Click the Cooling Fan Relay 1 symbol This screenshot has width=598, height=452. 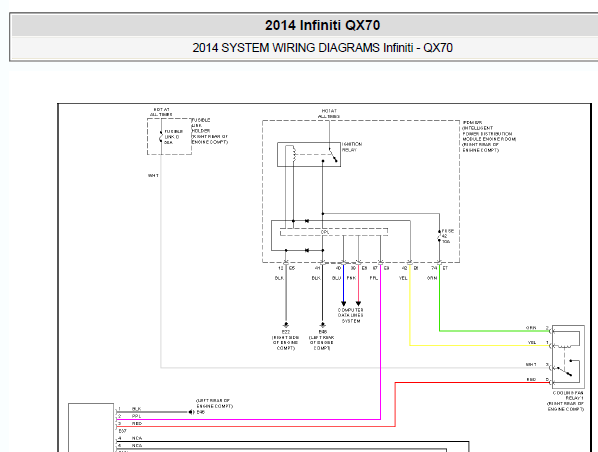(x=568, y=357)
